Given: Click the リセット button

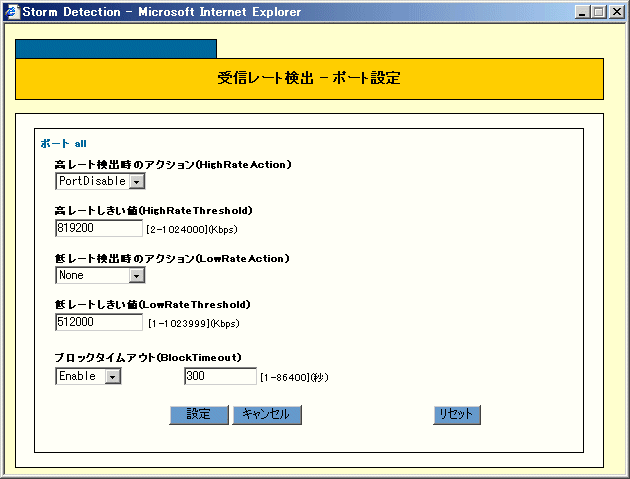Looking at the screenshot, I should 457,414.
